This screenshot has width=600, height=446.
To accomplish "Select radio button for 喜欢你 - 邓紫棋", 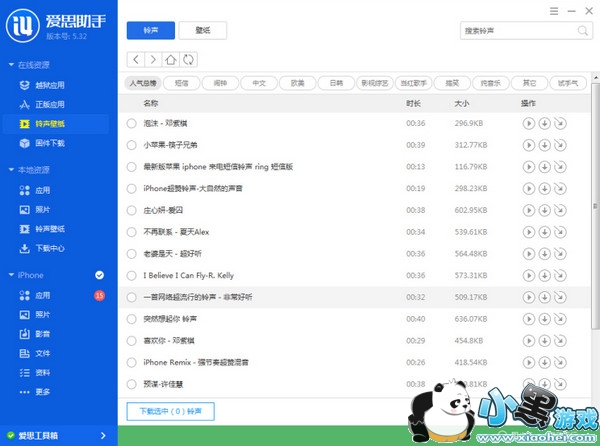I will (131, 341).
